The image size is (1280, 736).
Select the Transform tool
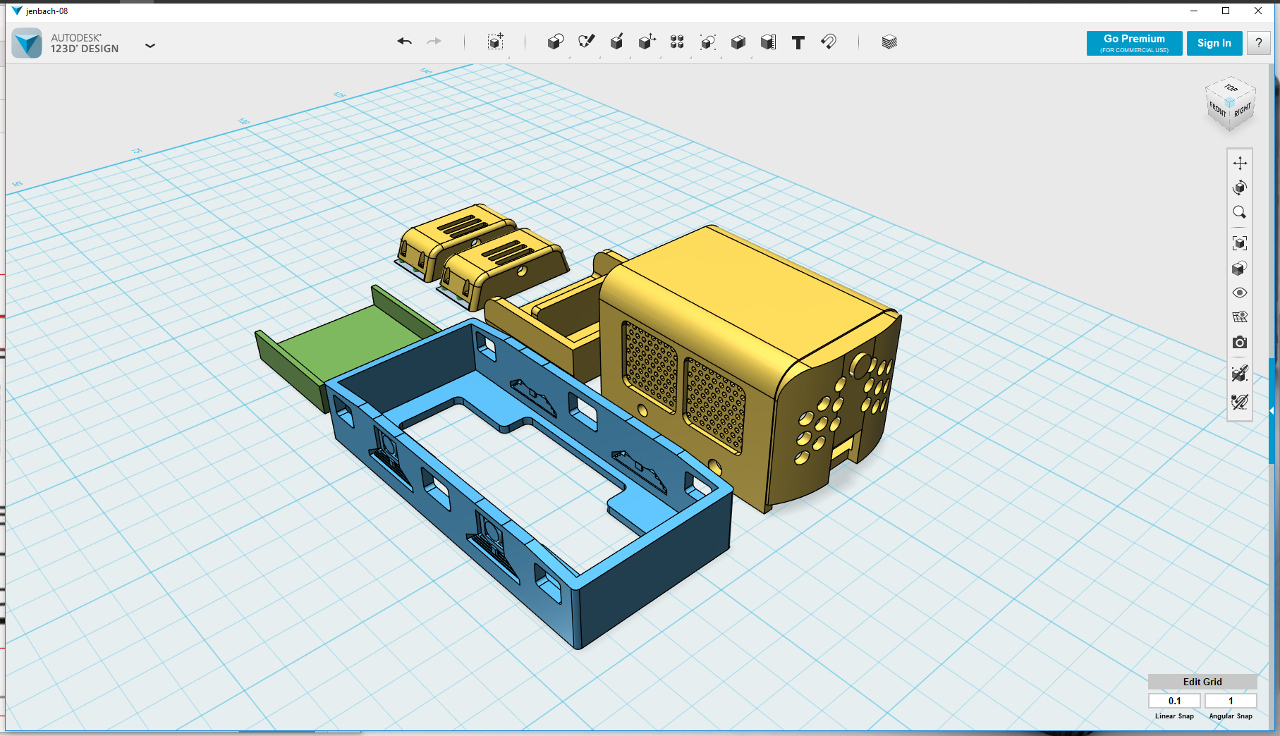495,42
